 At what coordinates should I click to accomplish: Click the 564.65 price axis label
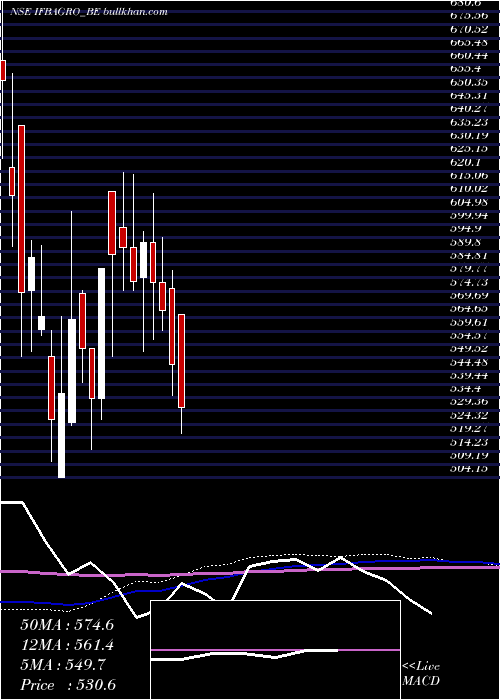pyautogui.click(x=468, y=308)
